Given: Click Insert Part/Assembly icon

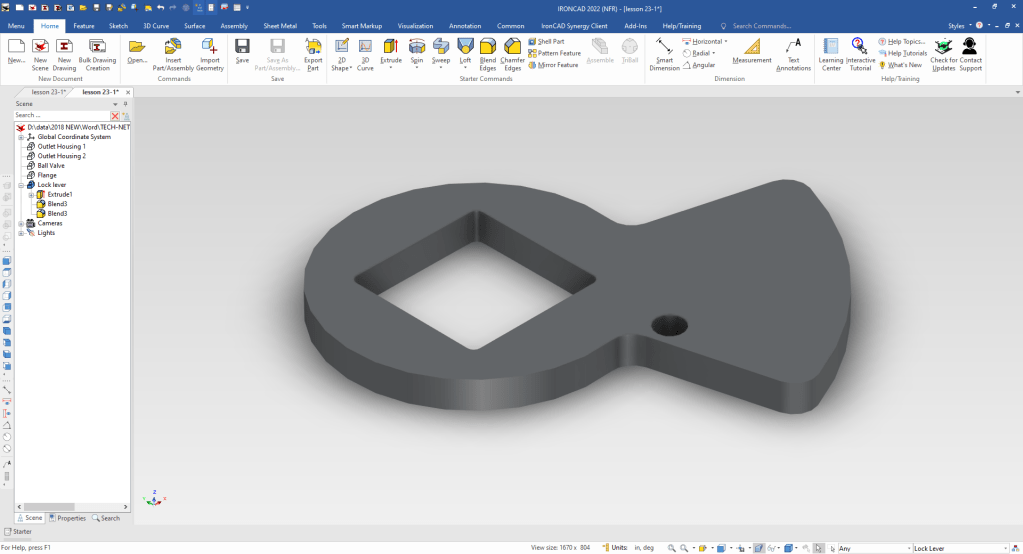Looking at the screenshot, I should [x=173, y=46].
